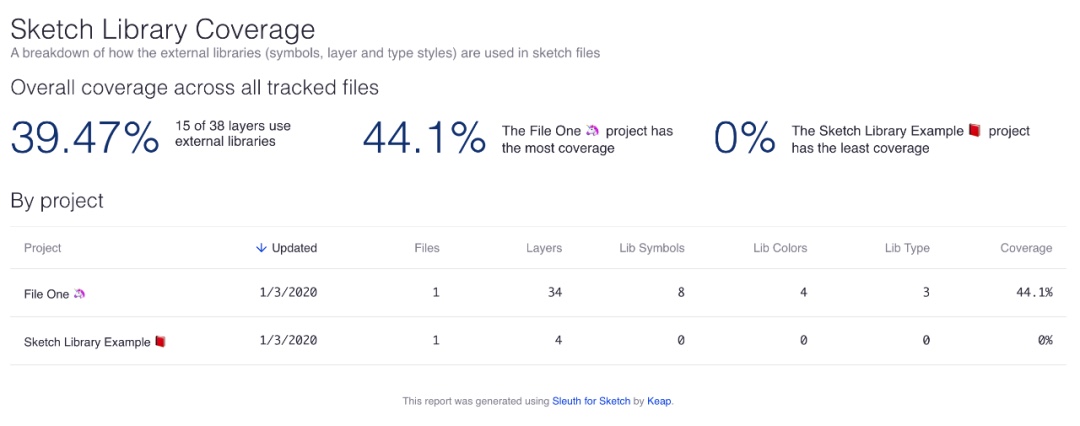This screenshot has height=426, width=1080.
Task: Open the Sleuth for Sketch link
Action: [x=591, y=401]
